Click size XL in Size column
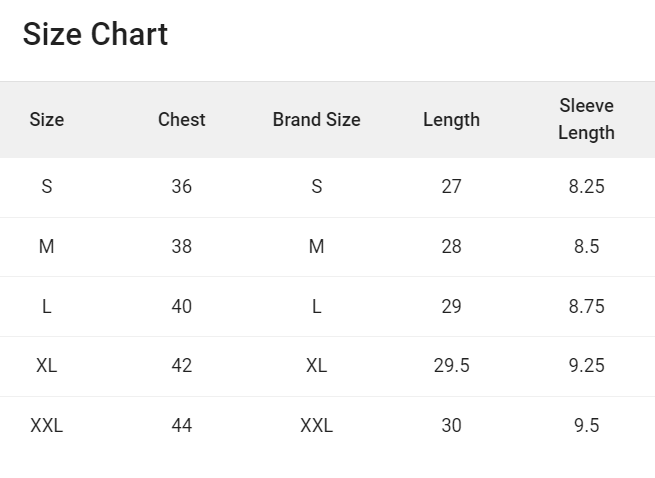655x478 pixels. tap(47, 366)
